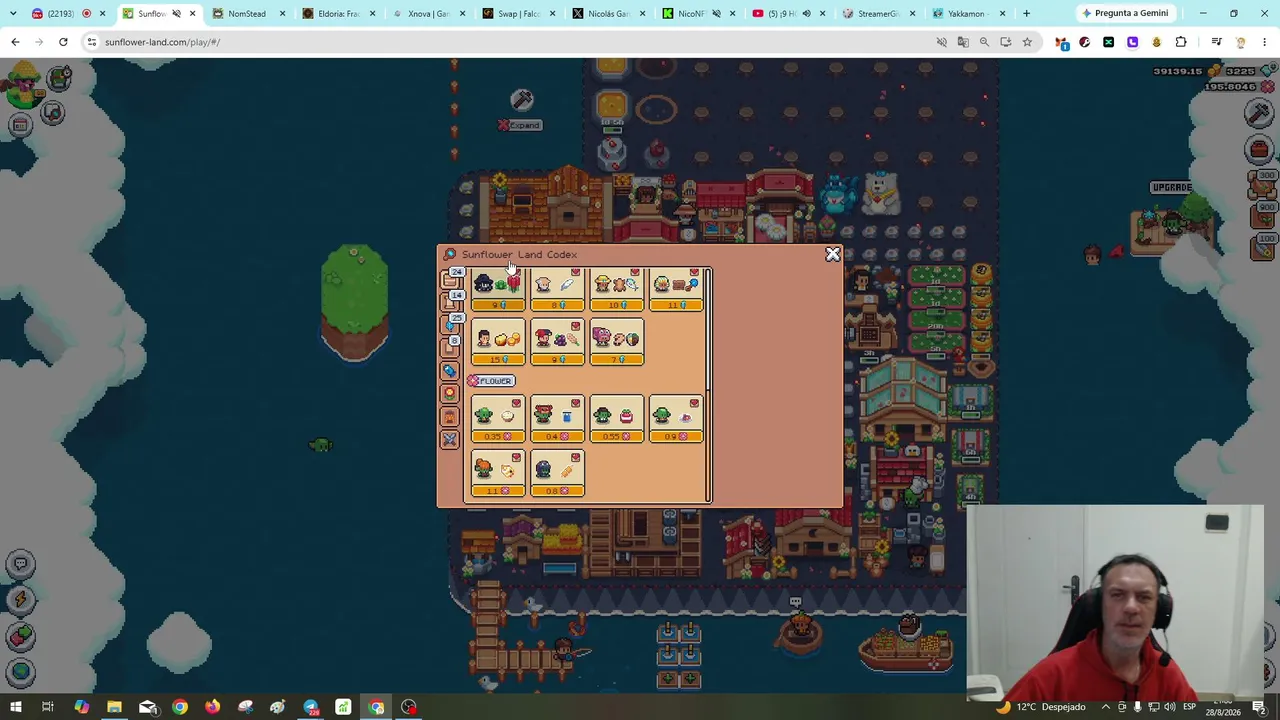This screenshot has height=720, width=1280.
Task: Switch to the Yakkamon browser tab
Action: click(967, 14)
